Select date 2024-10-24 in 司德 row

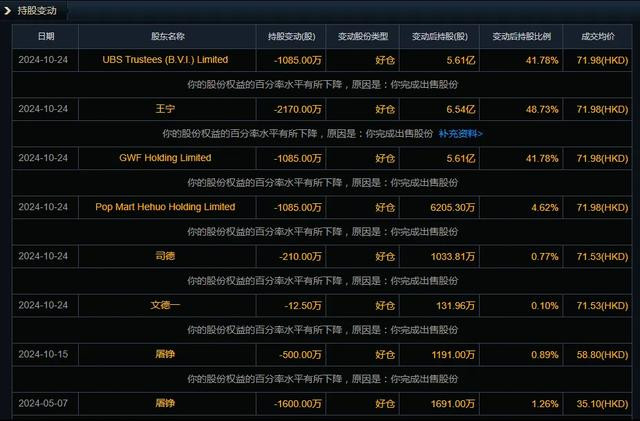[43, 256]
